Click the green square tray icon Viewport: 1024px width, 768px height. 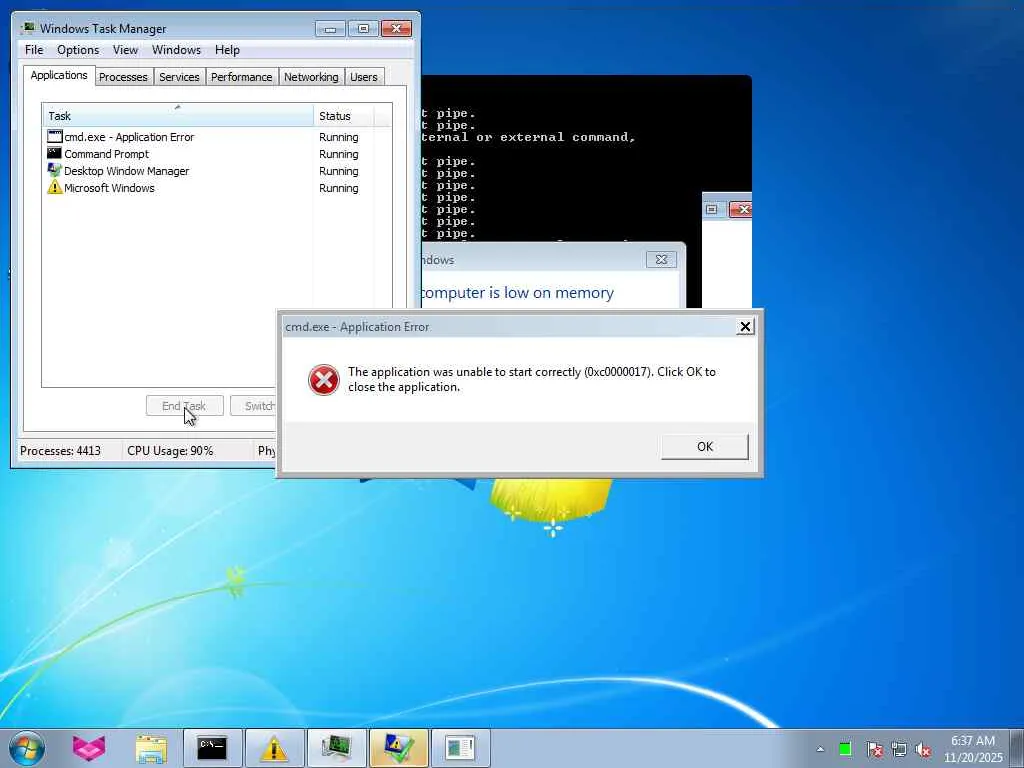point(845,749)
